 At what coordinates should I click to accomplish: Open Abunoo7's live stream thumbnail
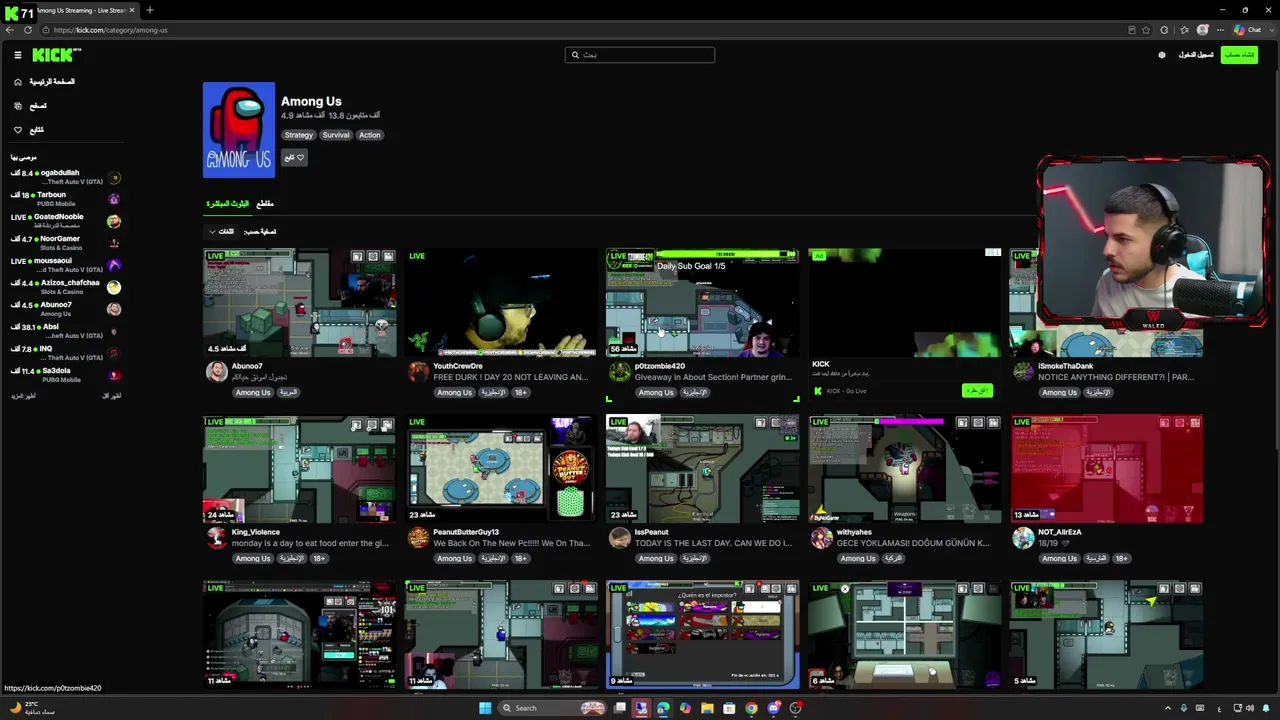pyautogui.click(x=299, y=303)
